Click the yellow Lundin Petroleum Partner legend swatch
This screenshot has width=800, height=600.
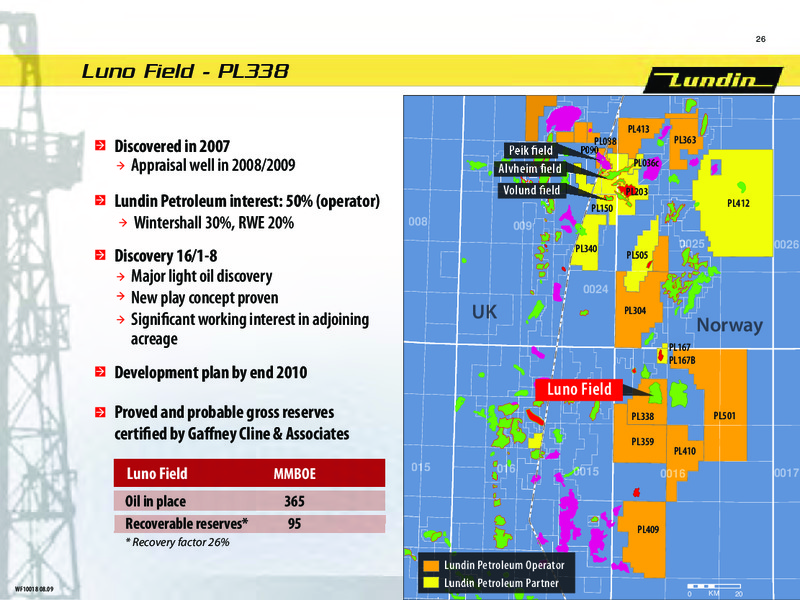click(x=432, y=583)
